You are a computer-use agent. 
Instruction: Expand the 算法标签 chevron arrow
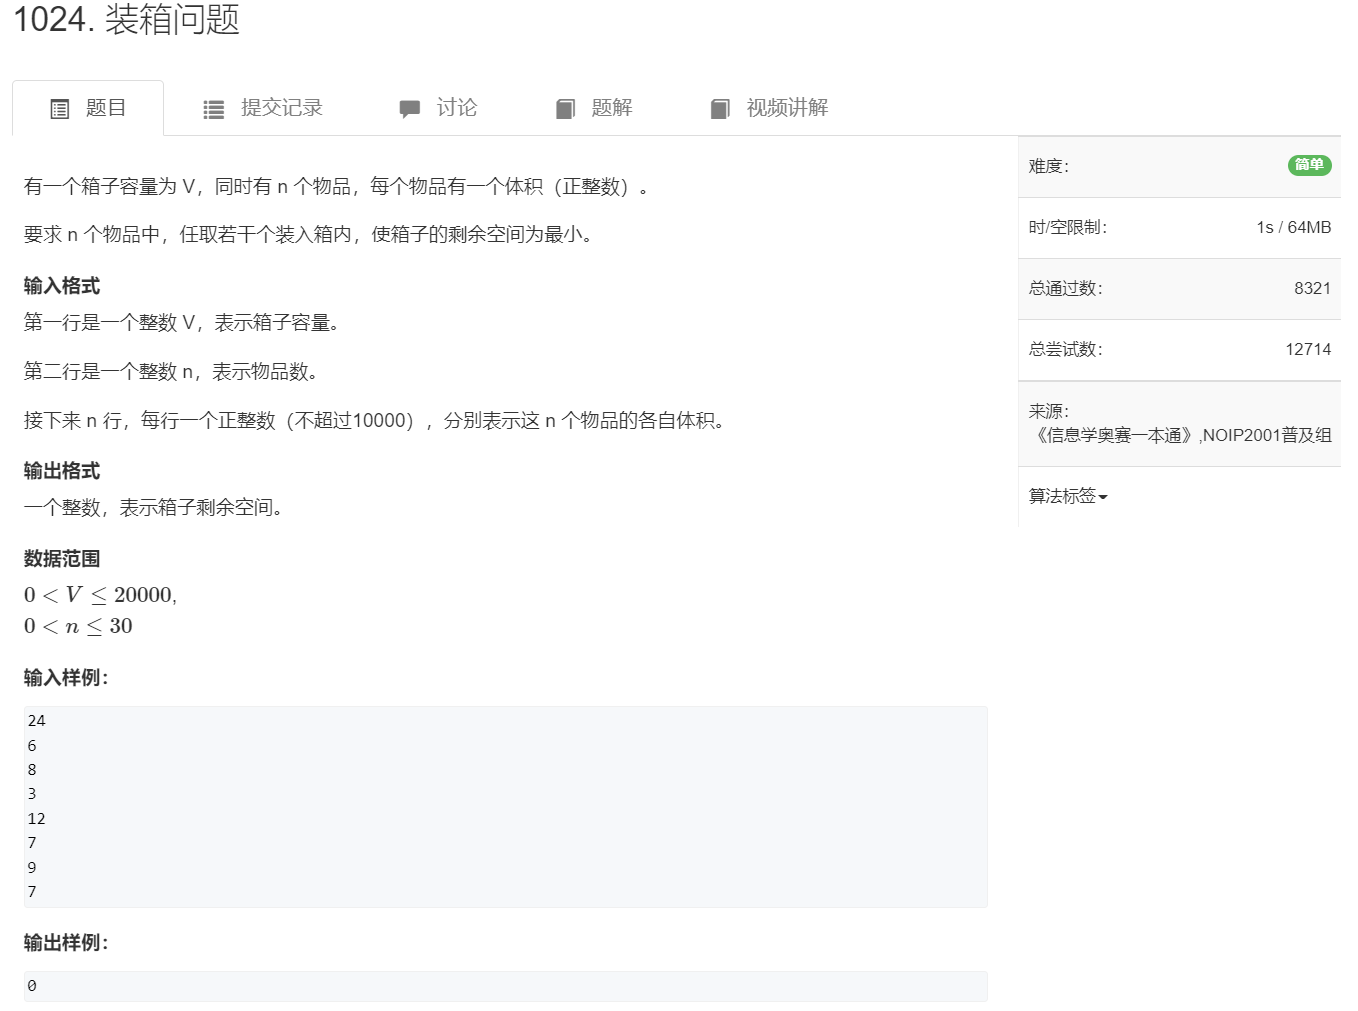(x=1104, y=498)
